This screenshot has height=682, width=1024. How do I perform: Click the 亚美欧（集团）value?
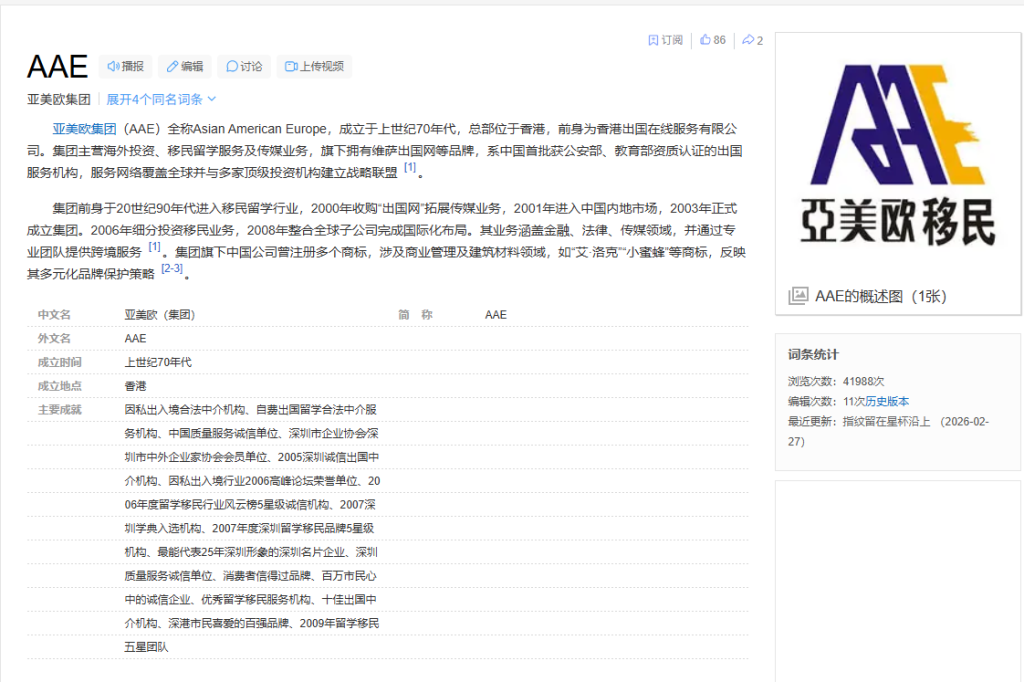(x=160, y=315)
